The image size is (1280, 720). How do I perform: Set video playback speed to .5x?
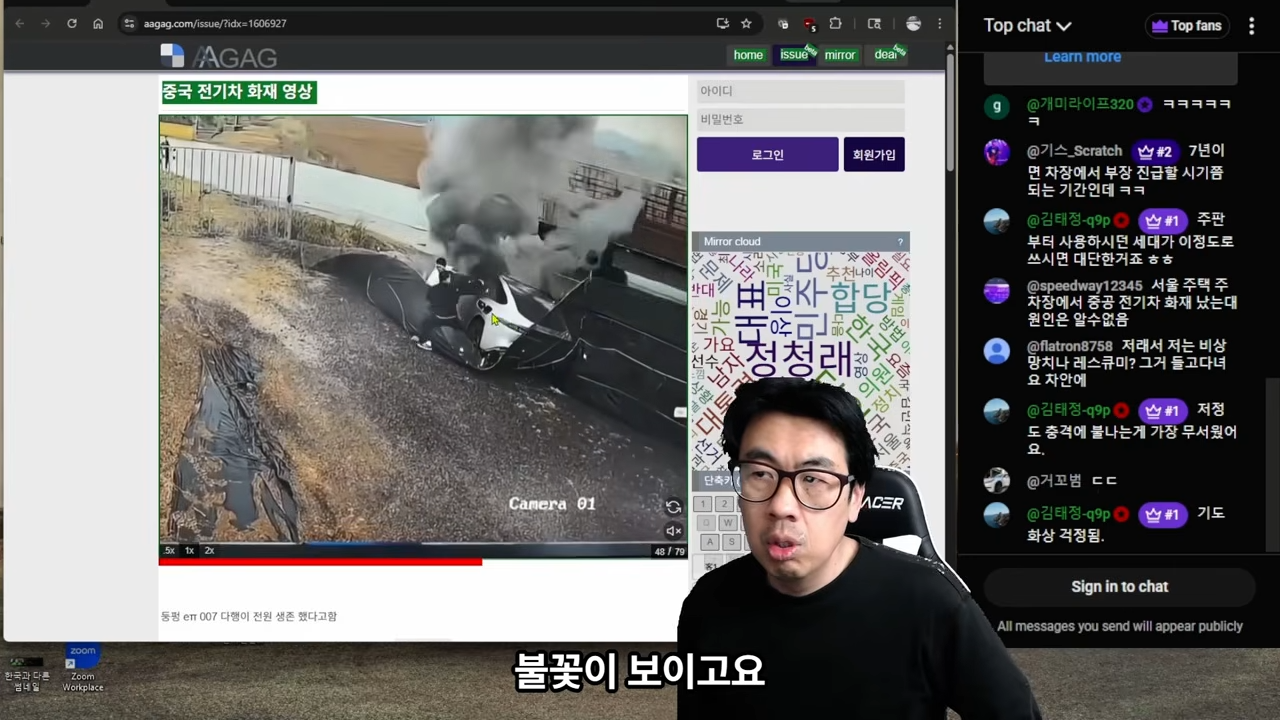tap(169, 550)
